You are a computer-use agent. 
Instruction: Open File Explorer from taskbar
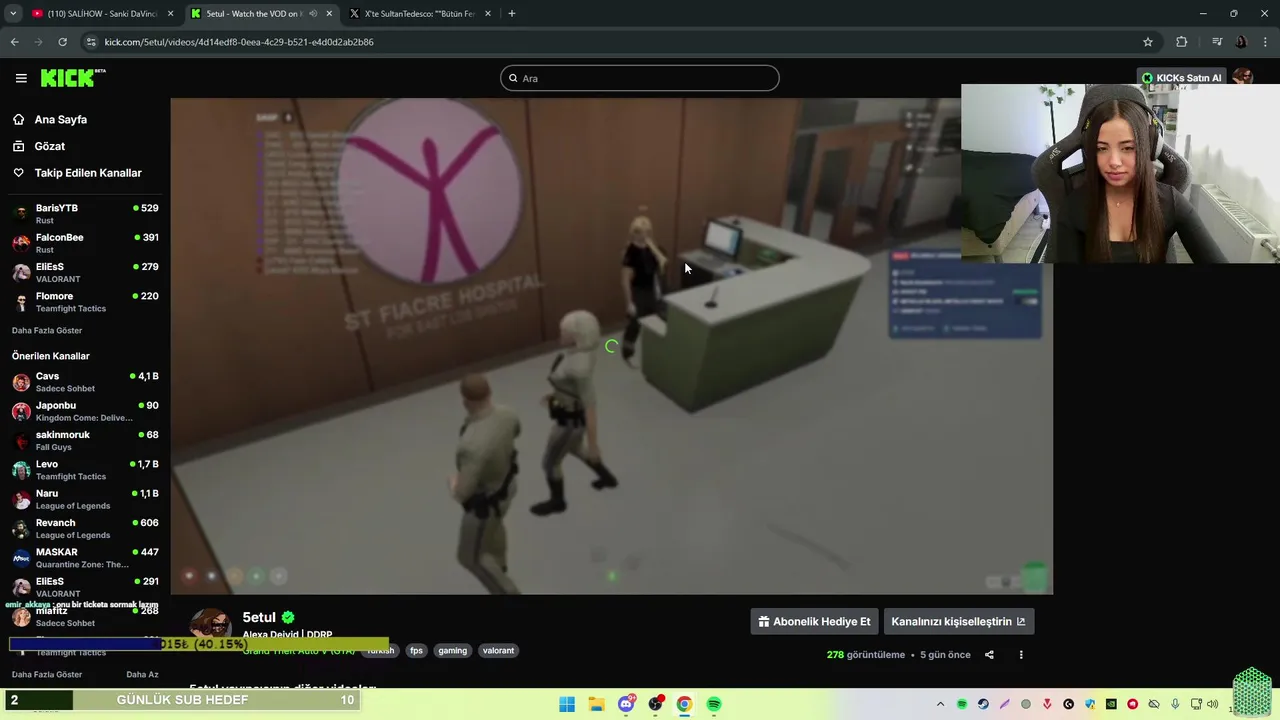(596, 704)
